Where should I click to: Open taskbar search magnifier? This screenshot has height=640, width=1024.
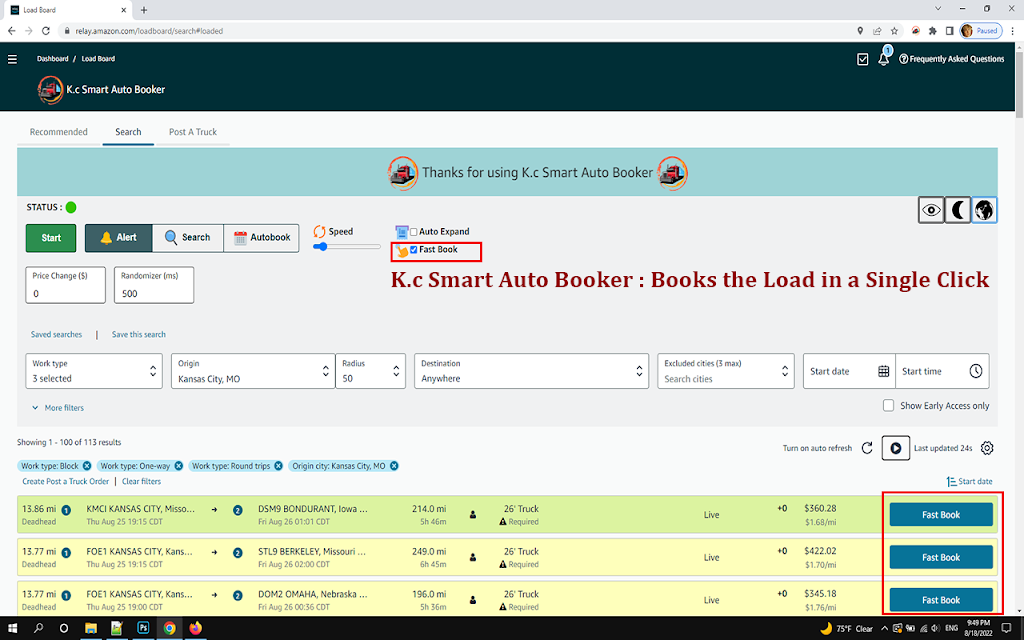pyautogui.click(x=38, y=628)
